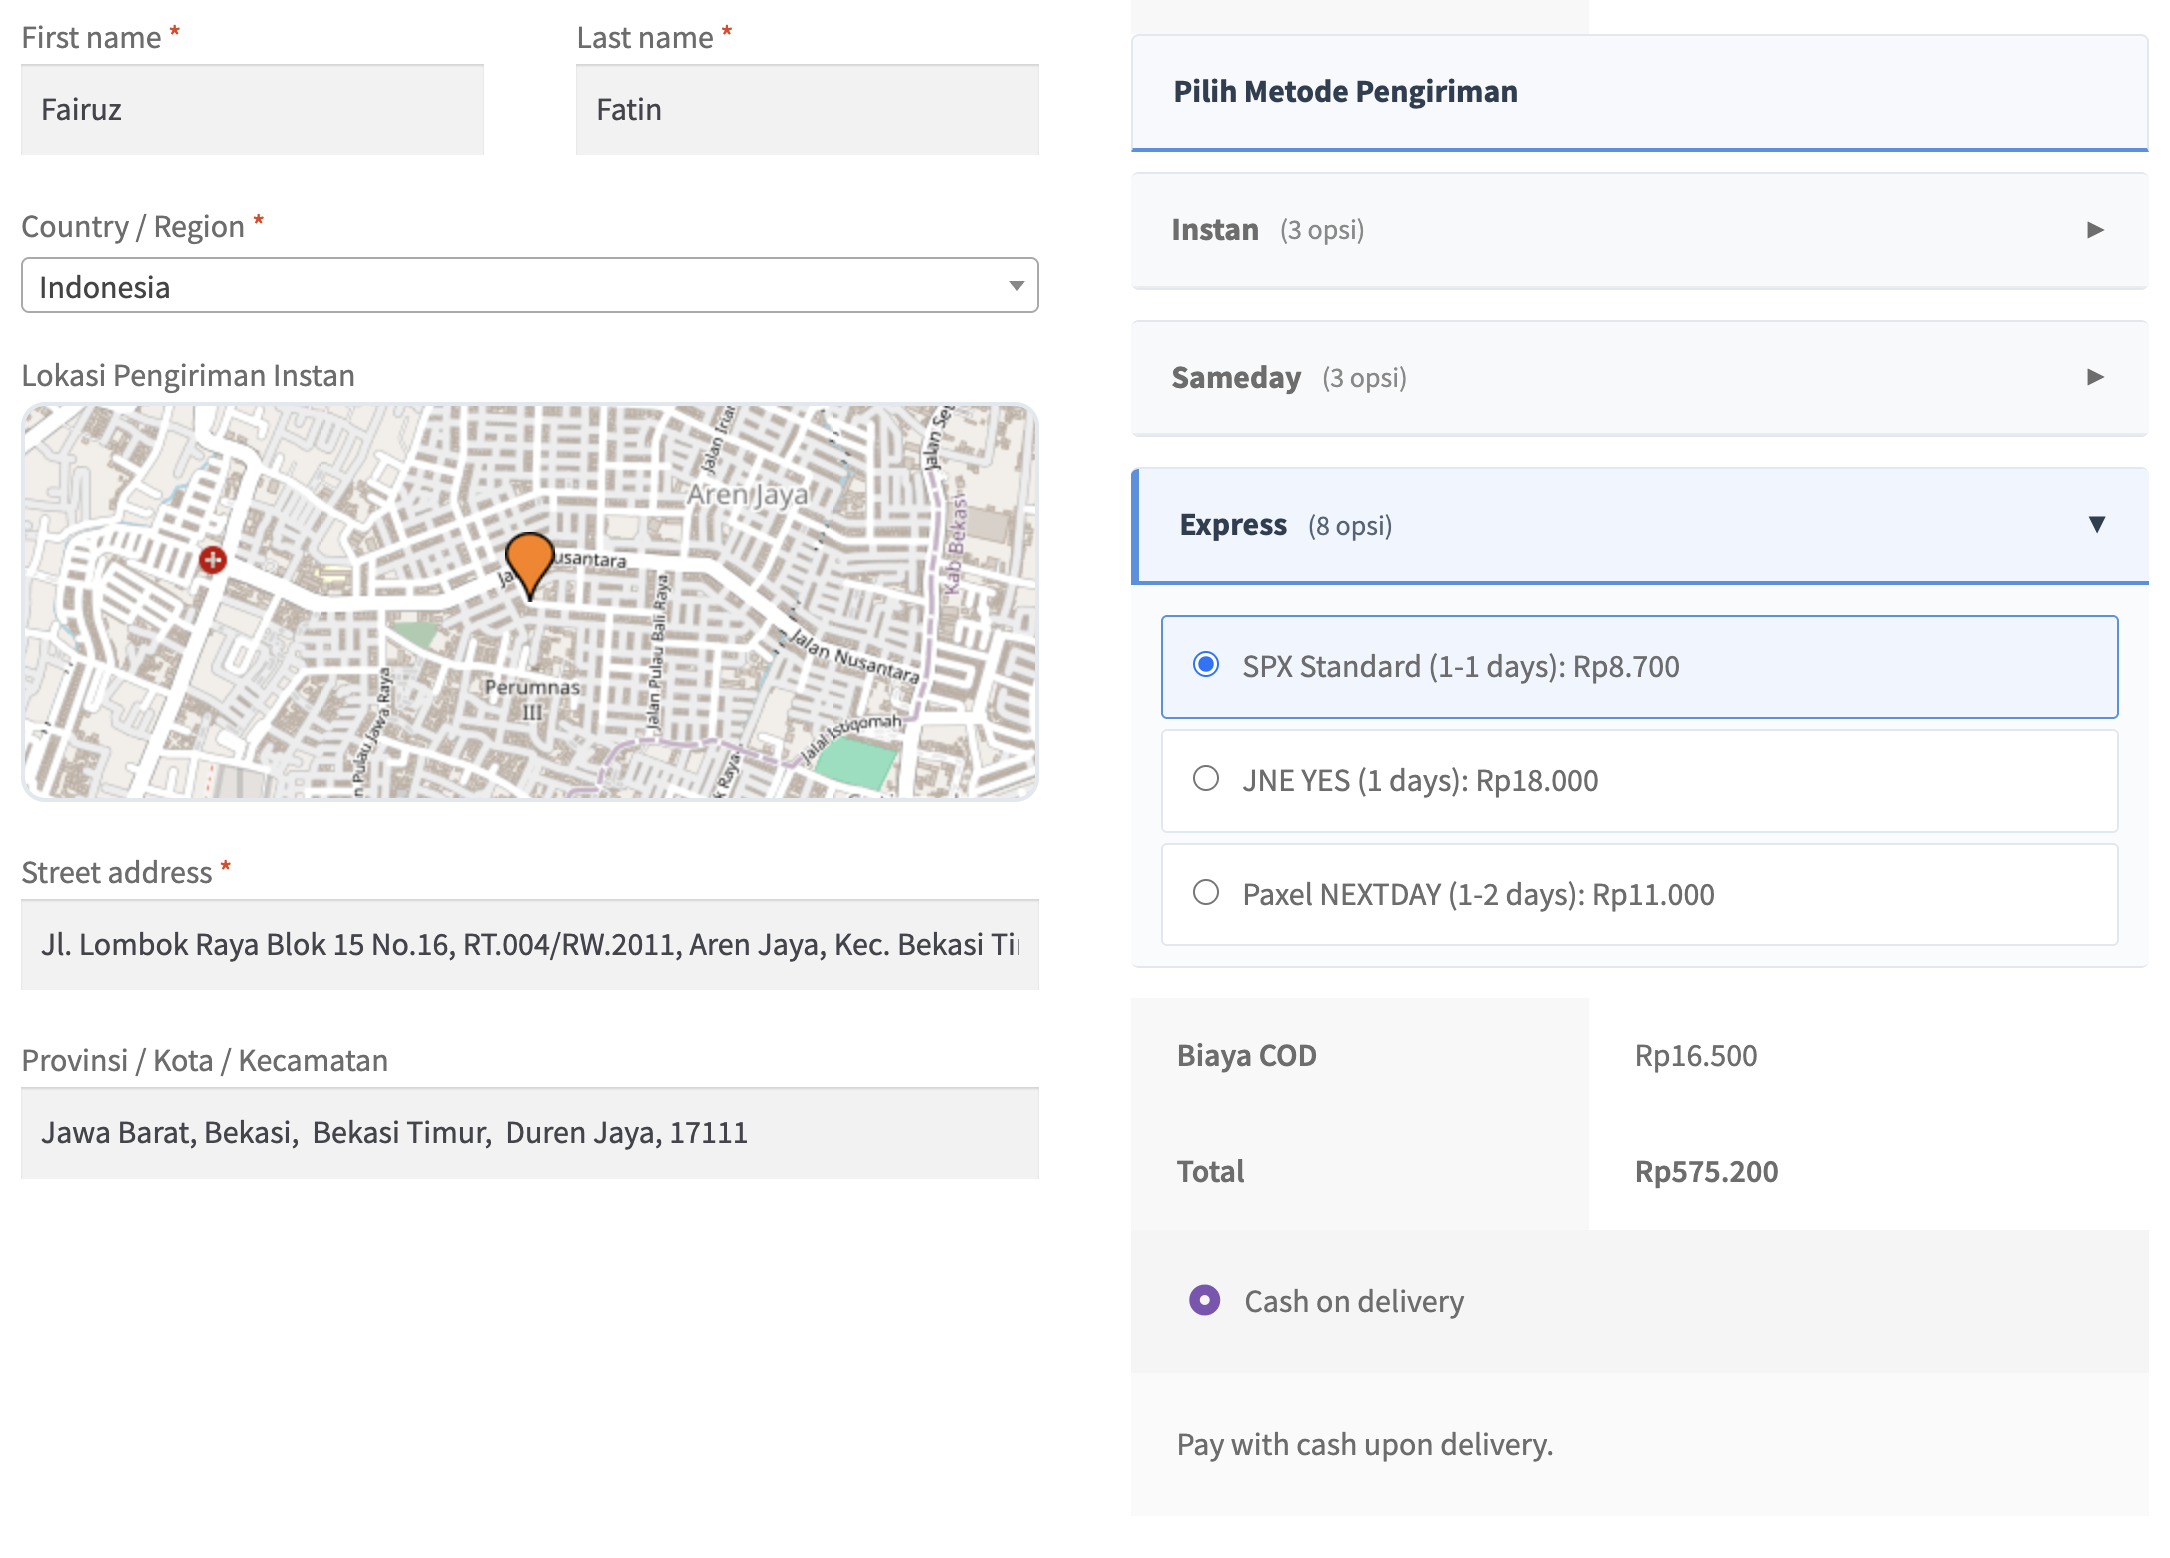Click the red hospital cross icon on the map
The height and width of the screenshot is (1558, 2170).
point(212,561)
